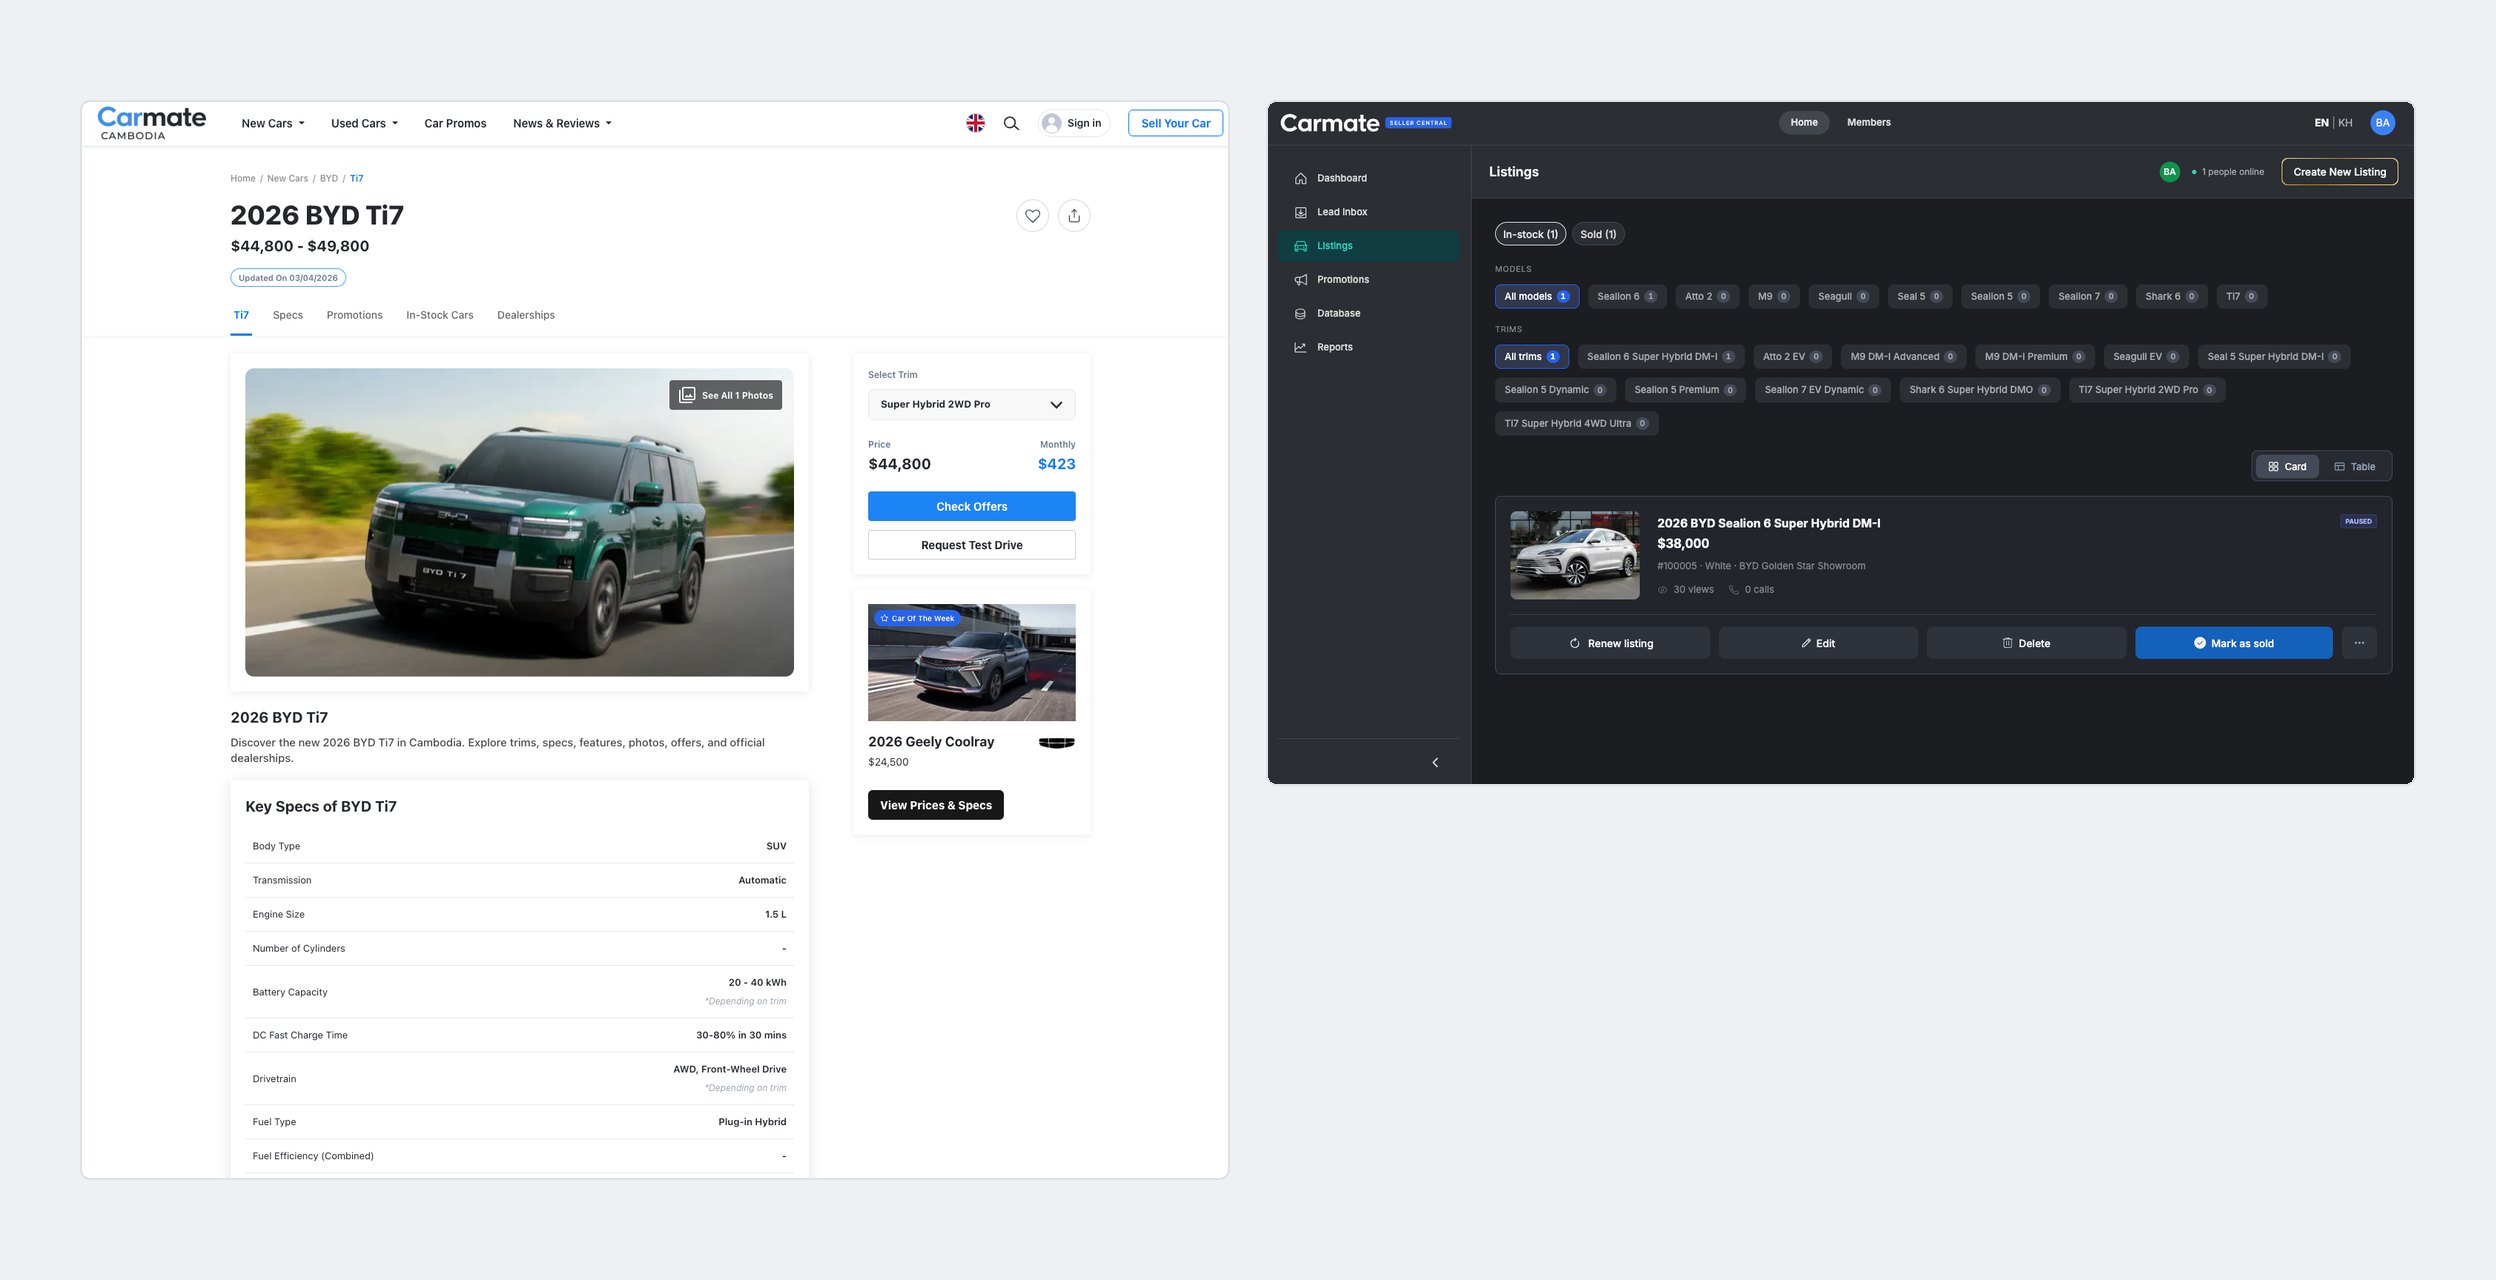Select the All models filter chip
Screen dimensions: 2496x1280
point(1536,296)
